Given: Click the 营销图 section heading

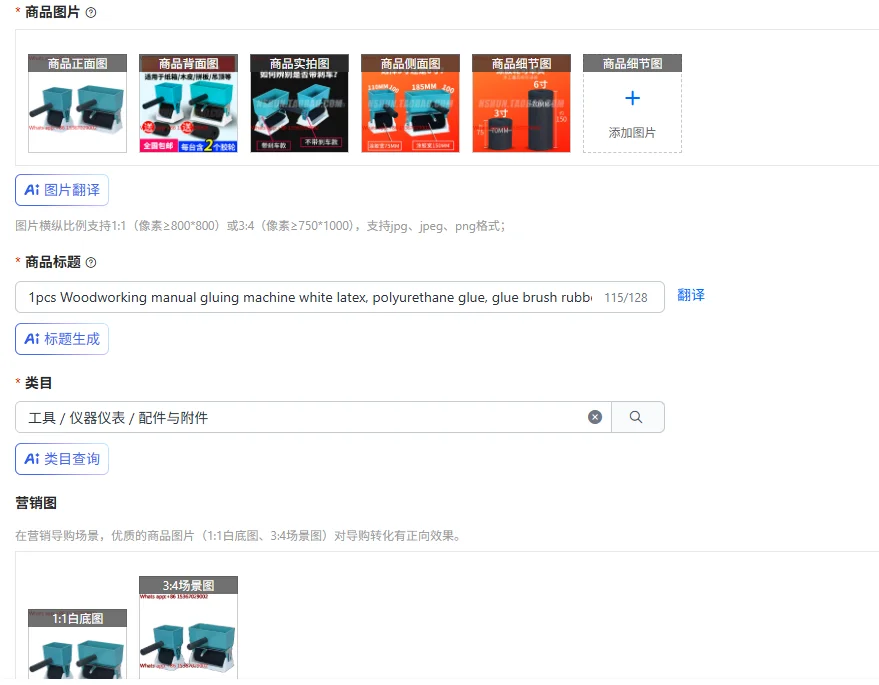Looking at the screenshot, I should pyautogui.click(x=36, y=503).
